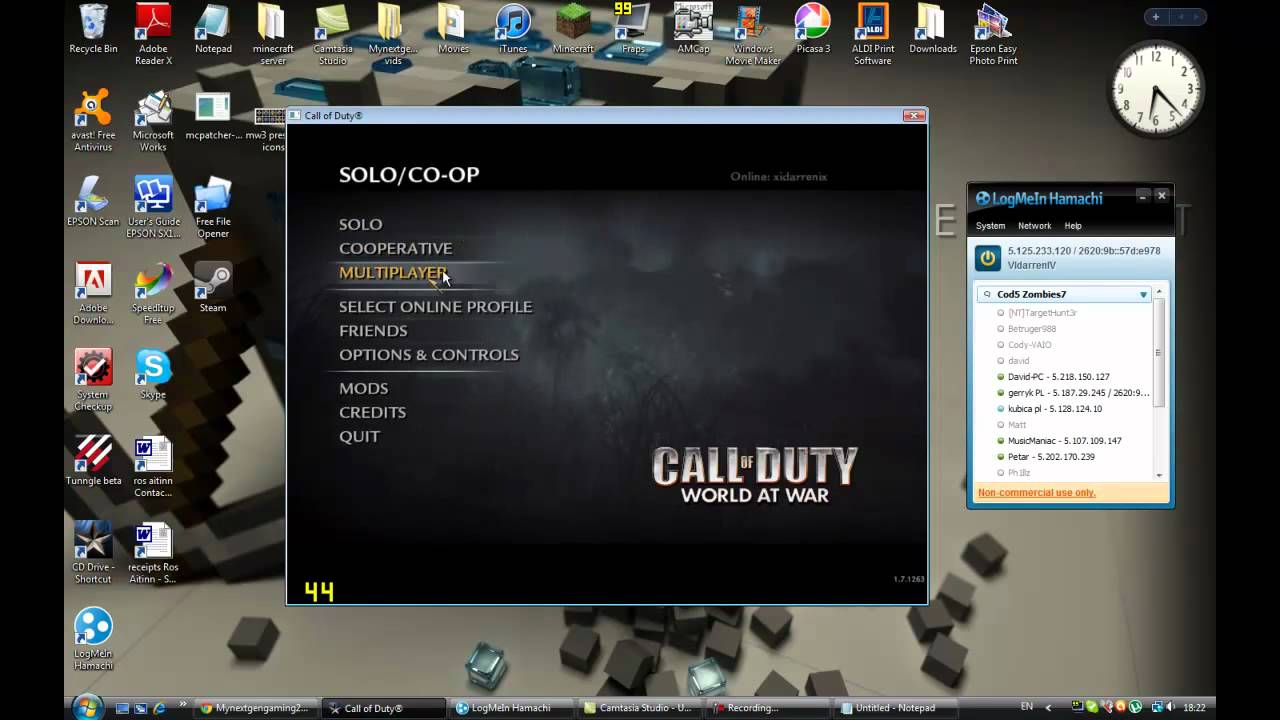Open EPSON Scan desktop icon
Viewport: 1280px width, 720px height.
coord(93,203)
